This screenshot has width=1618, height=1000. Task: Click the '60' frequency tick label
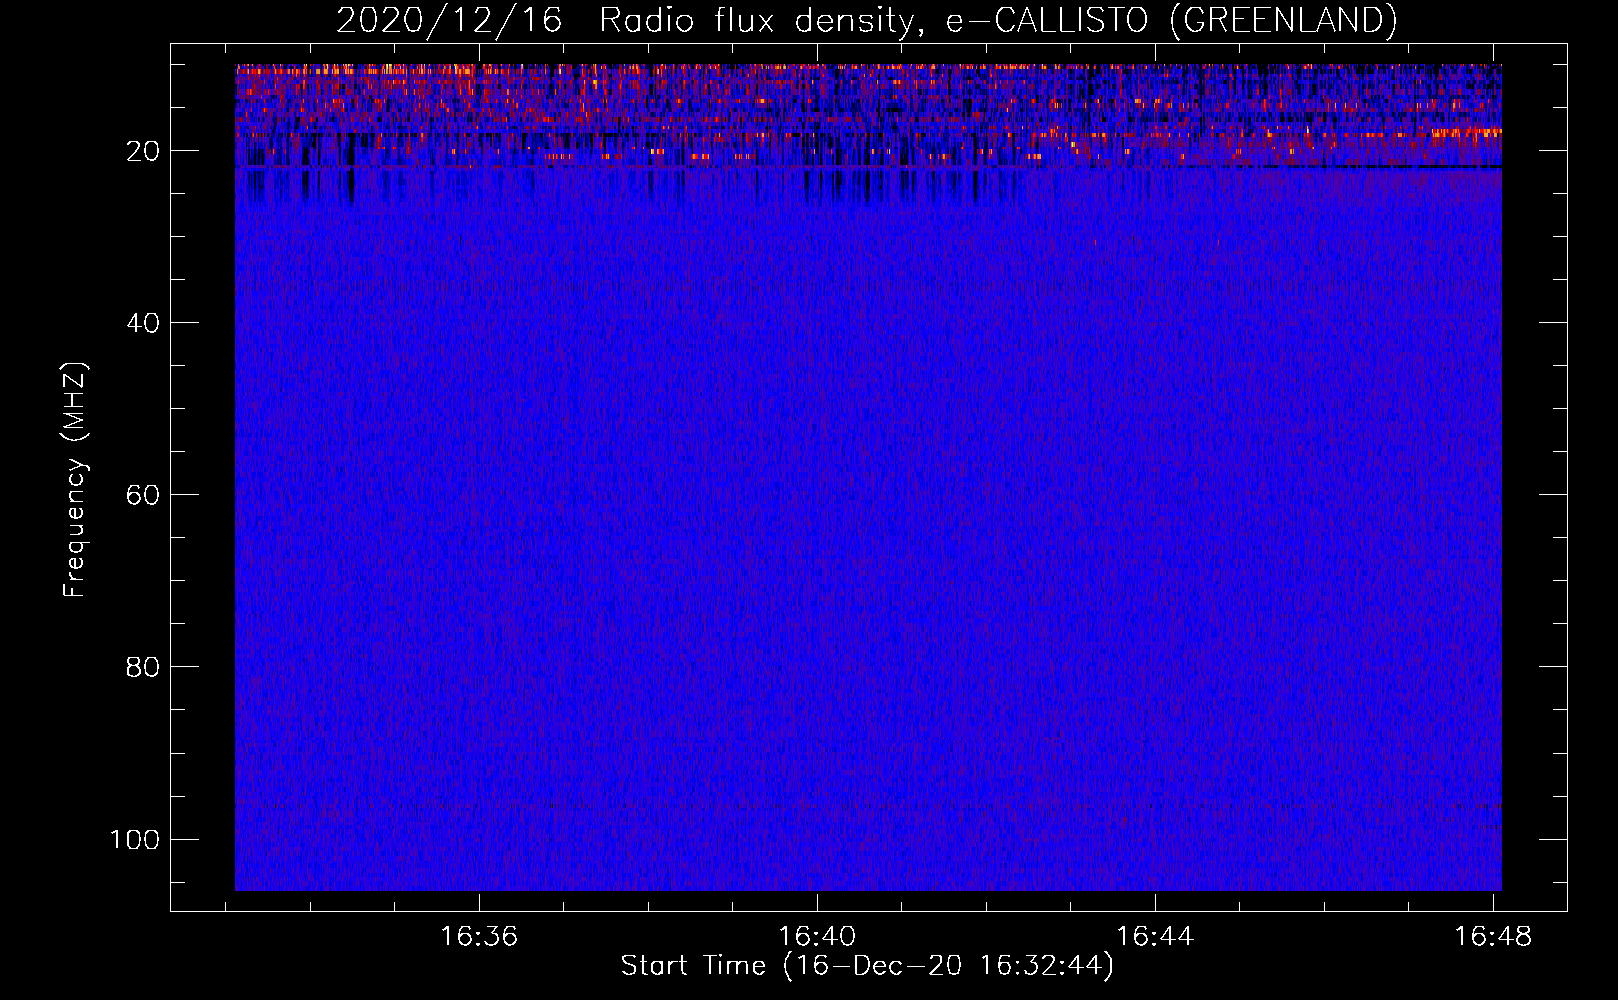143,495
